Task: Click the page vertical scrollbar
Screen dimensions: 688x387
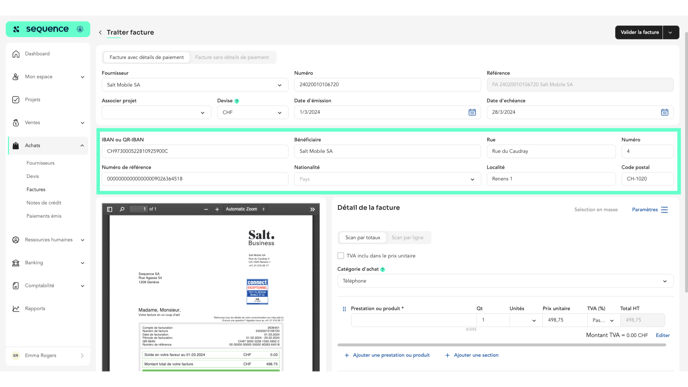Action: tap(686, 162)
